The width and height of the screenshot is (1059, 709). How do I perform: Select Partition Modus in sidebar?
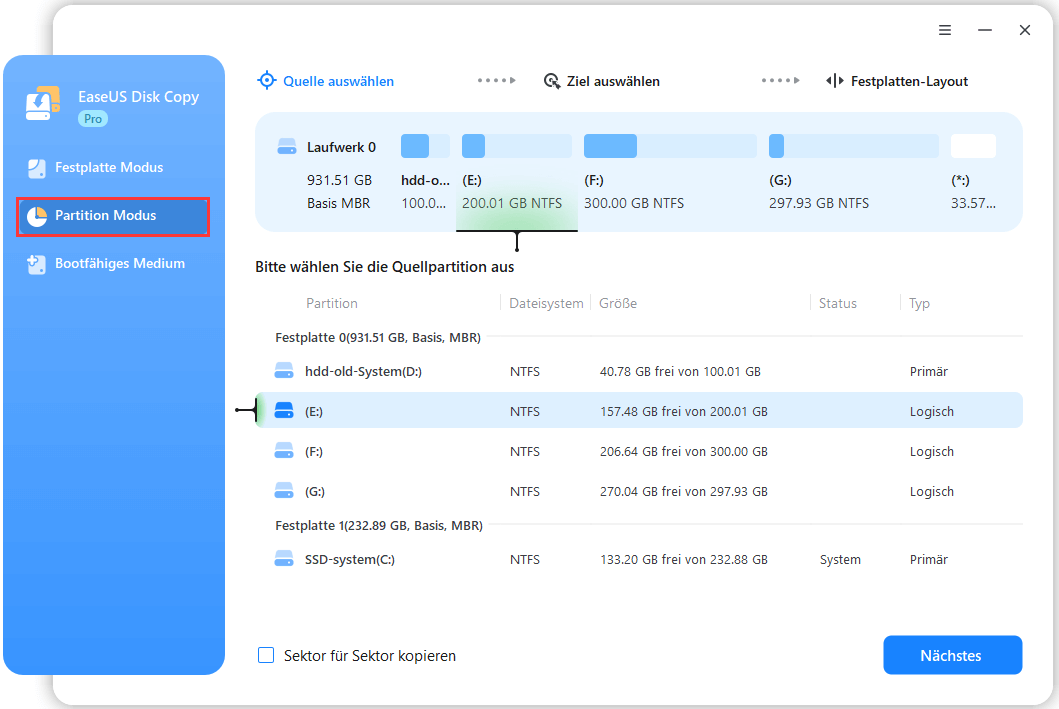click(x=113, y=216)
